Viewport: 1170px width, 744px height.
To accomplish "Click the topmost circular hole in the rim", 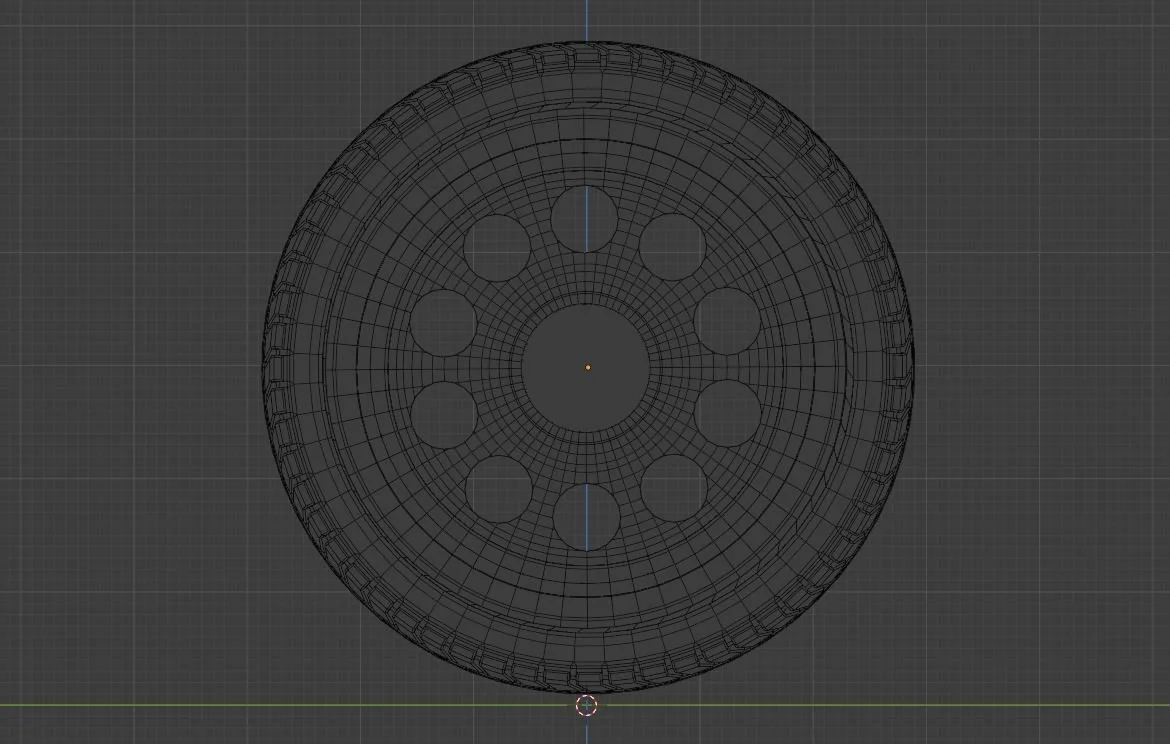I will point(584,219).
